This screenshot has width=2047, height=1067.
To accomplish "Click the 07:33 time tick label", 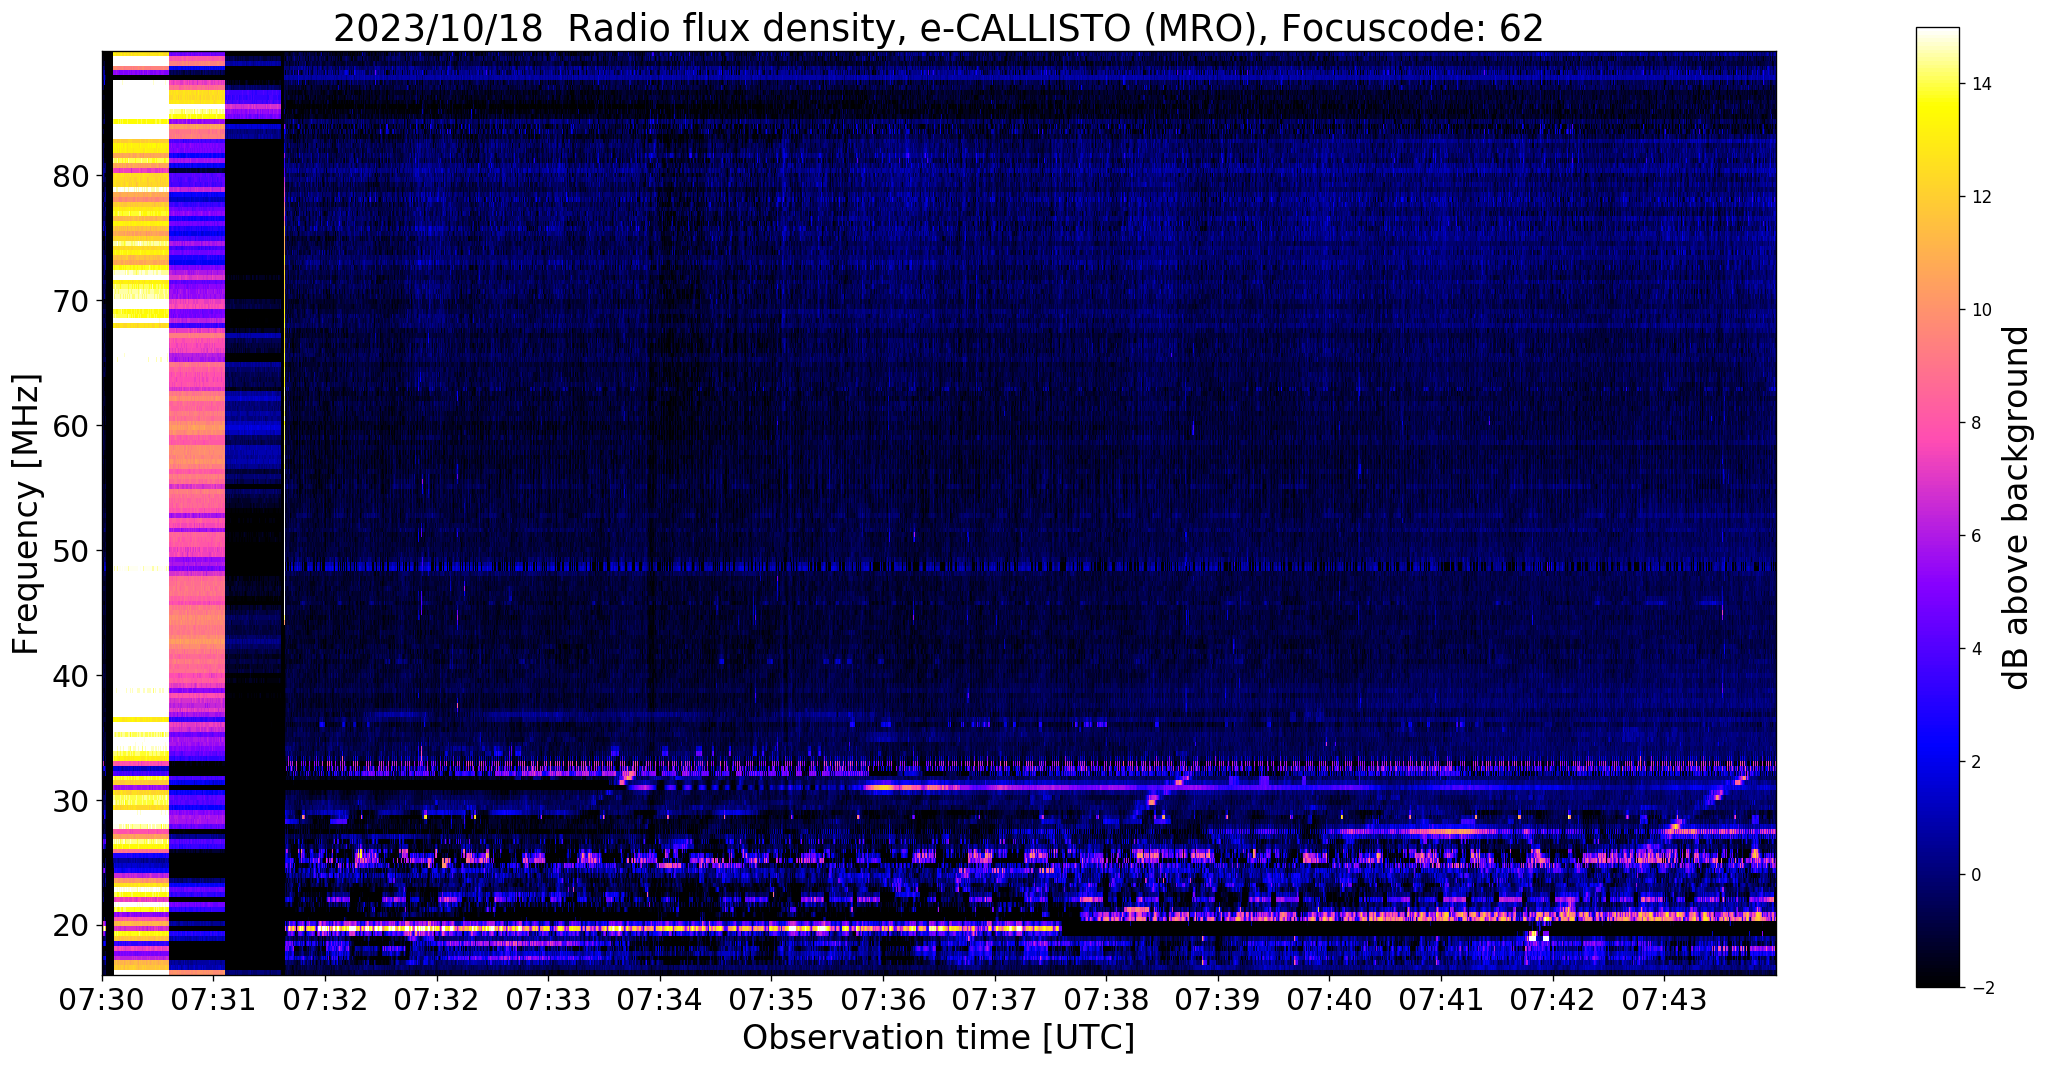I will [548, 999].
